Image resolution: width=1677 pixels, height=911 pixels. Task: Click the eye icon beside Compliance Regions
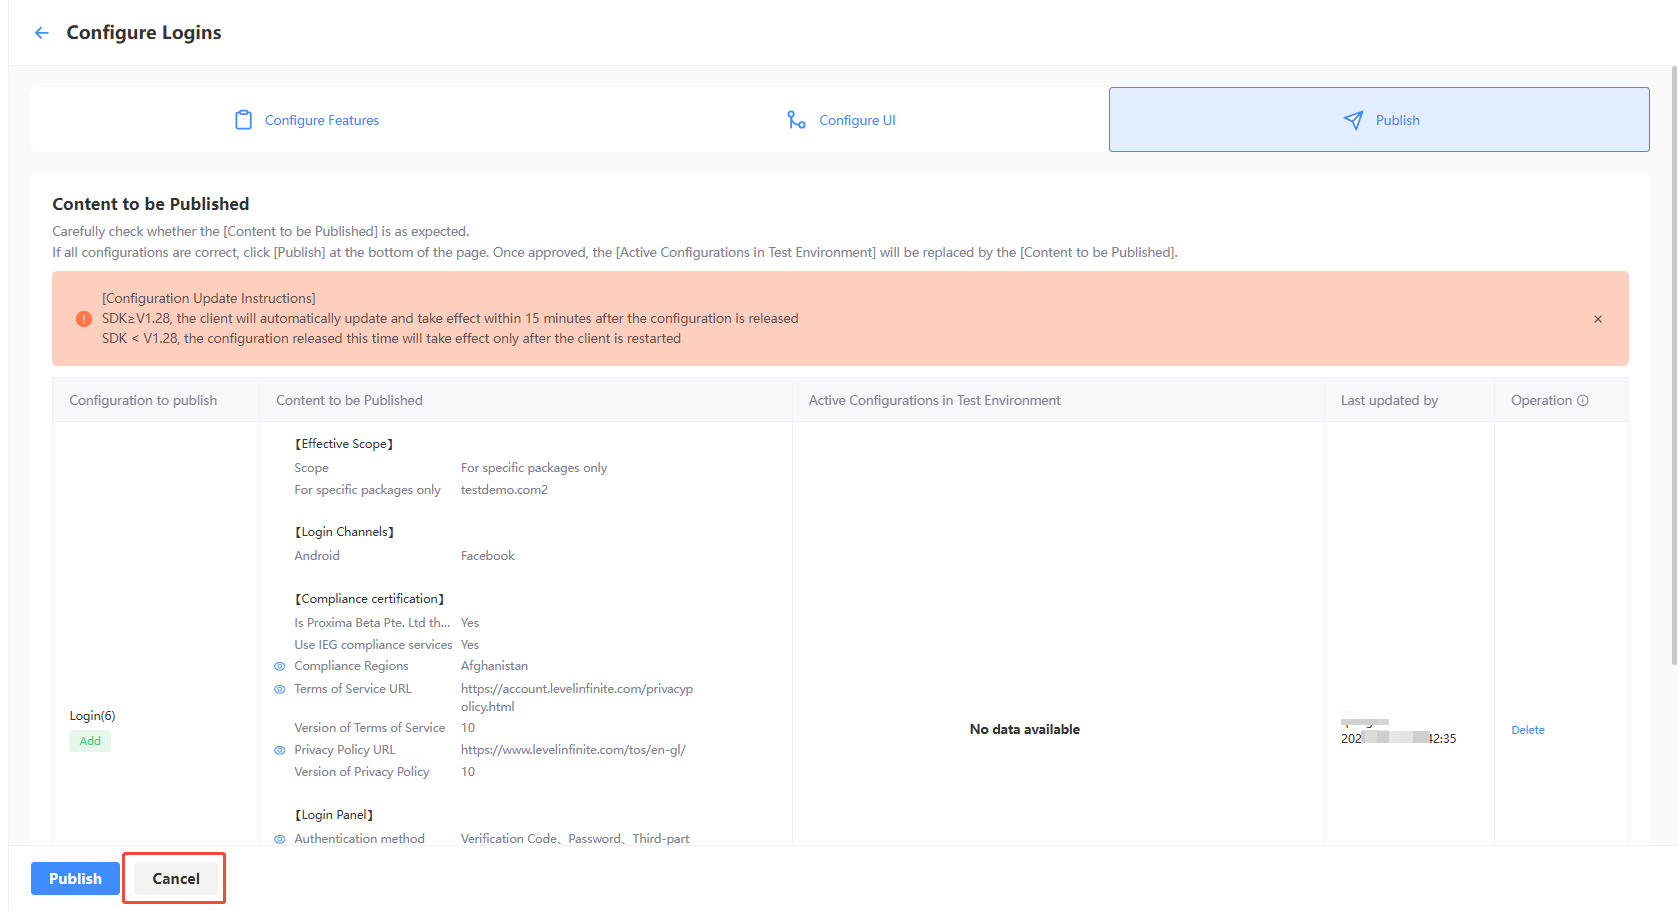click(280, 667)
